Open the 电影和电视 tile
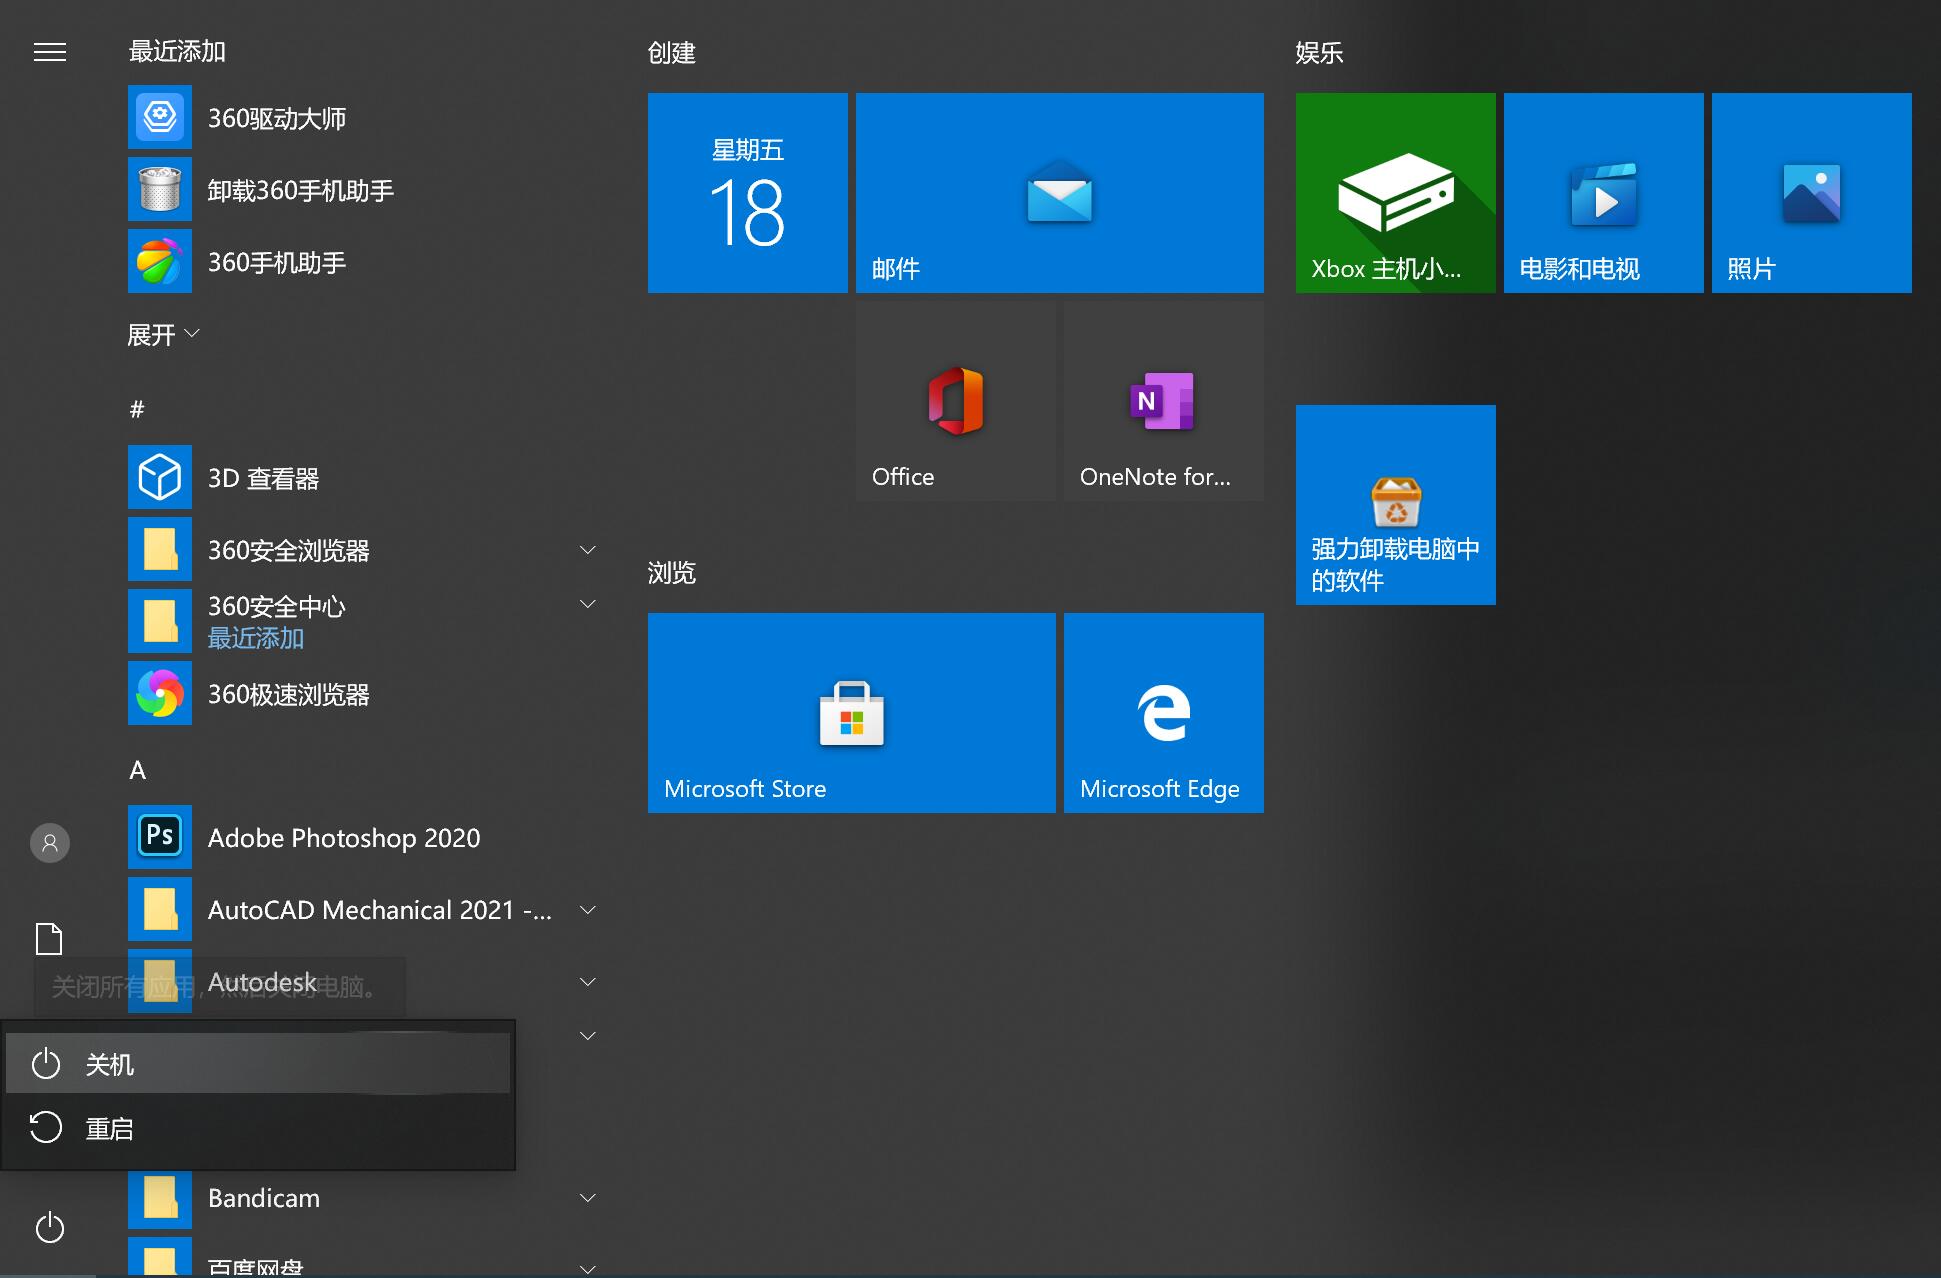This screenshot has width=1941, height=1278. coord(1604,193)
